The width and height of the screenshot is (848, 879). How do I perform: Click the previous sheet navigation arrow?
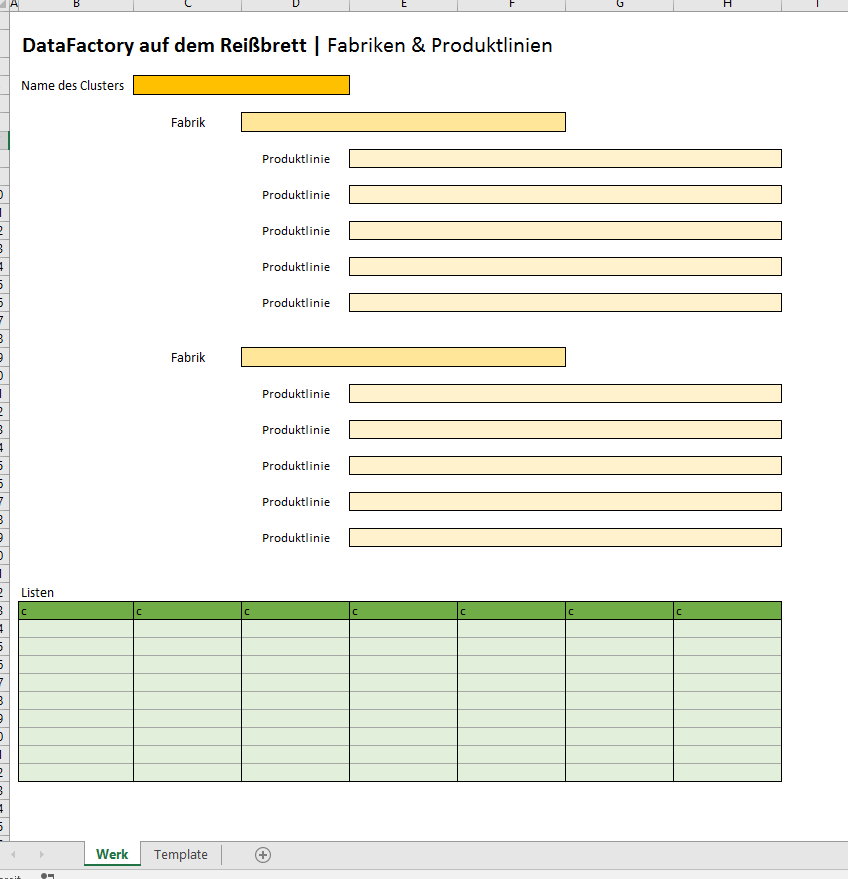14,854
